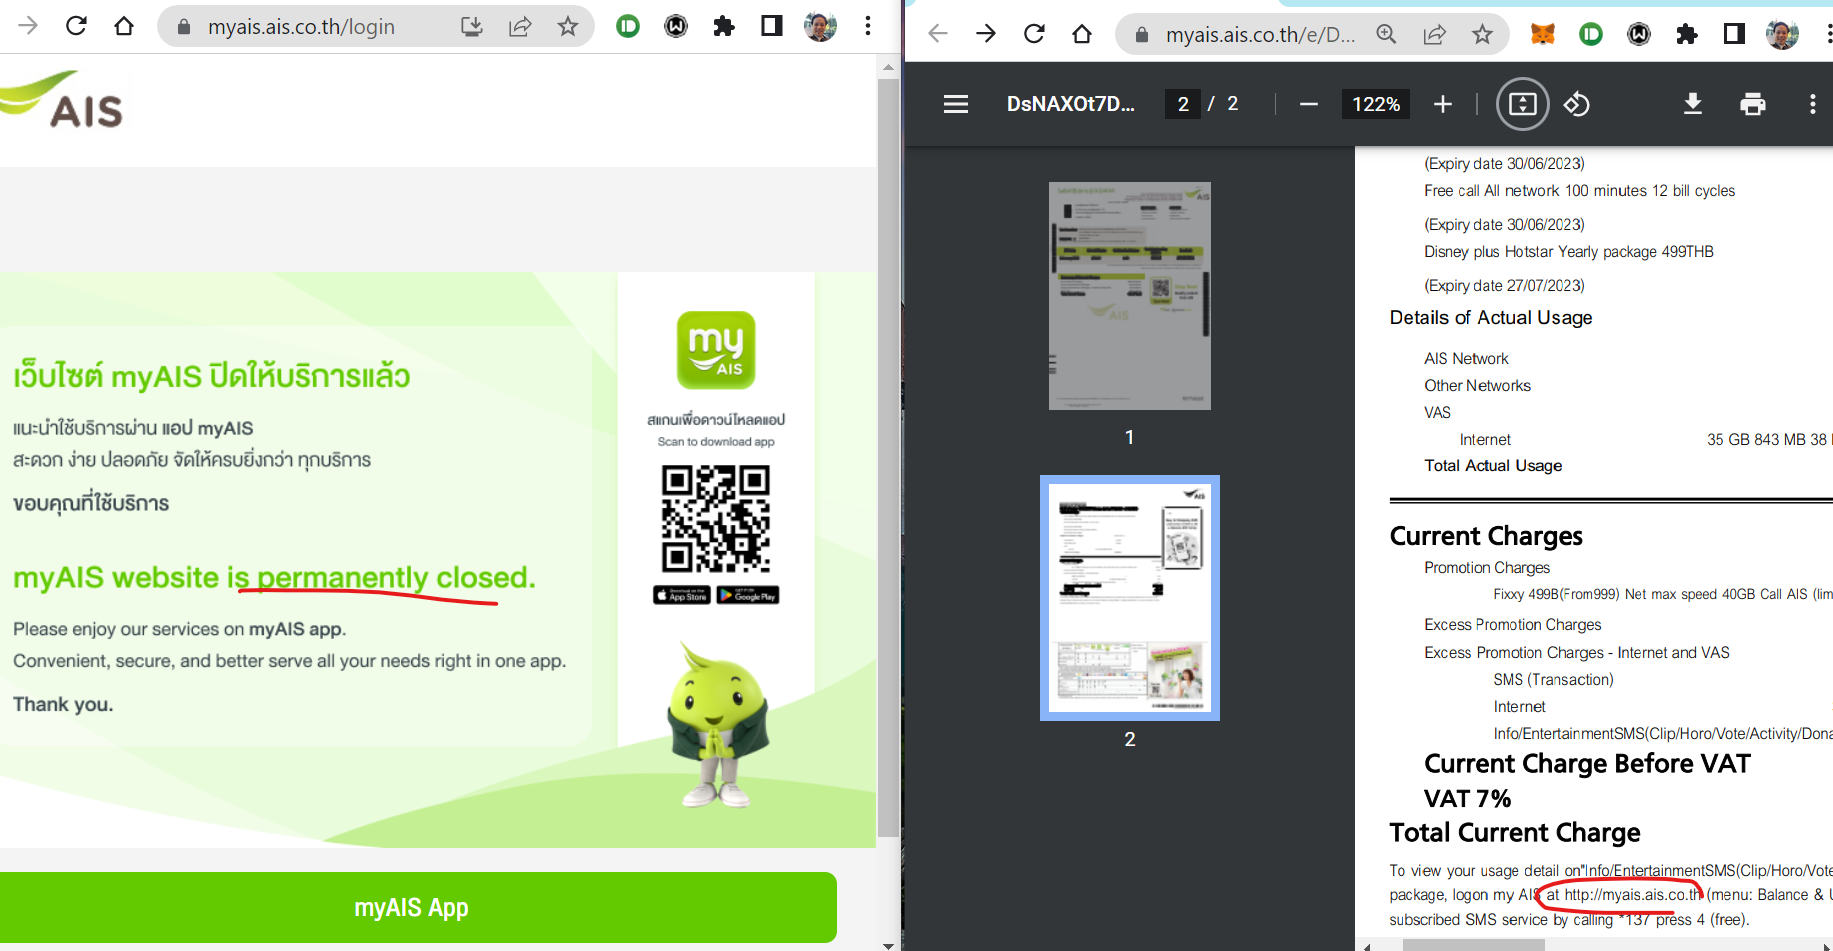Click forward arrow in left browser window
1833x951 pixels.
point(28,26)
